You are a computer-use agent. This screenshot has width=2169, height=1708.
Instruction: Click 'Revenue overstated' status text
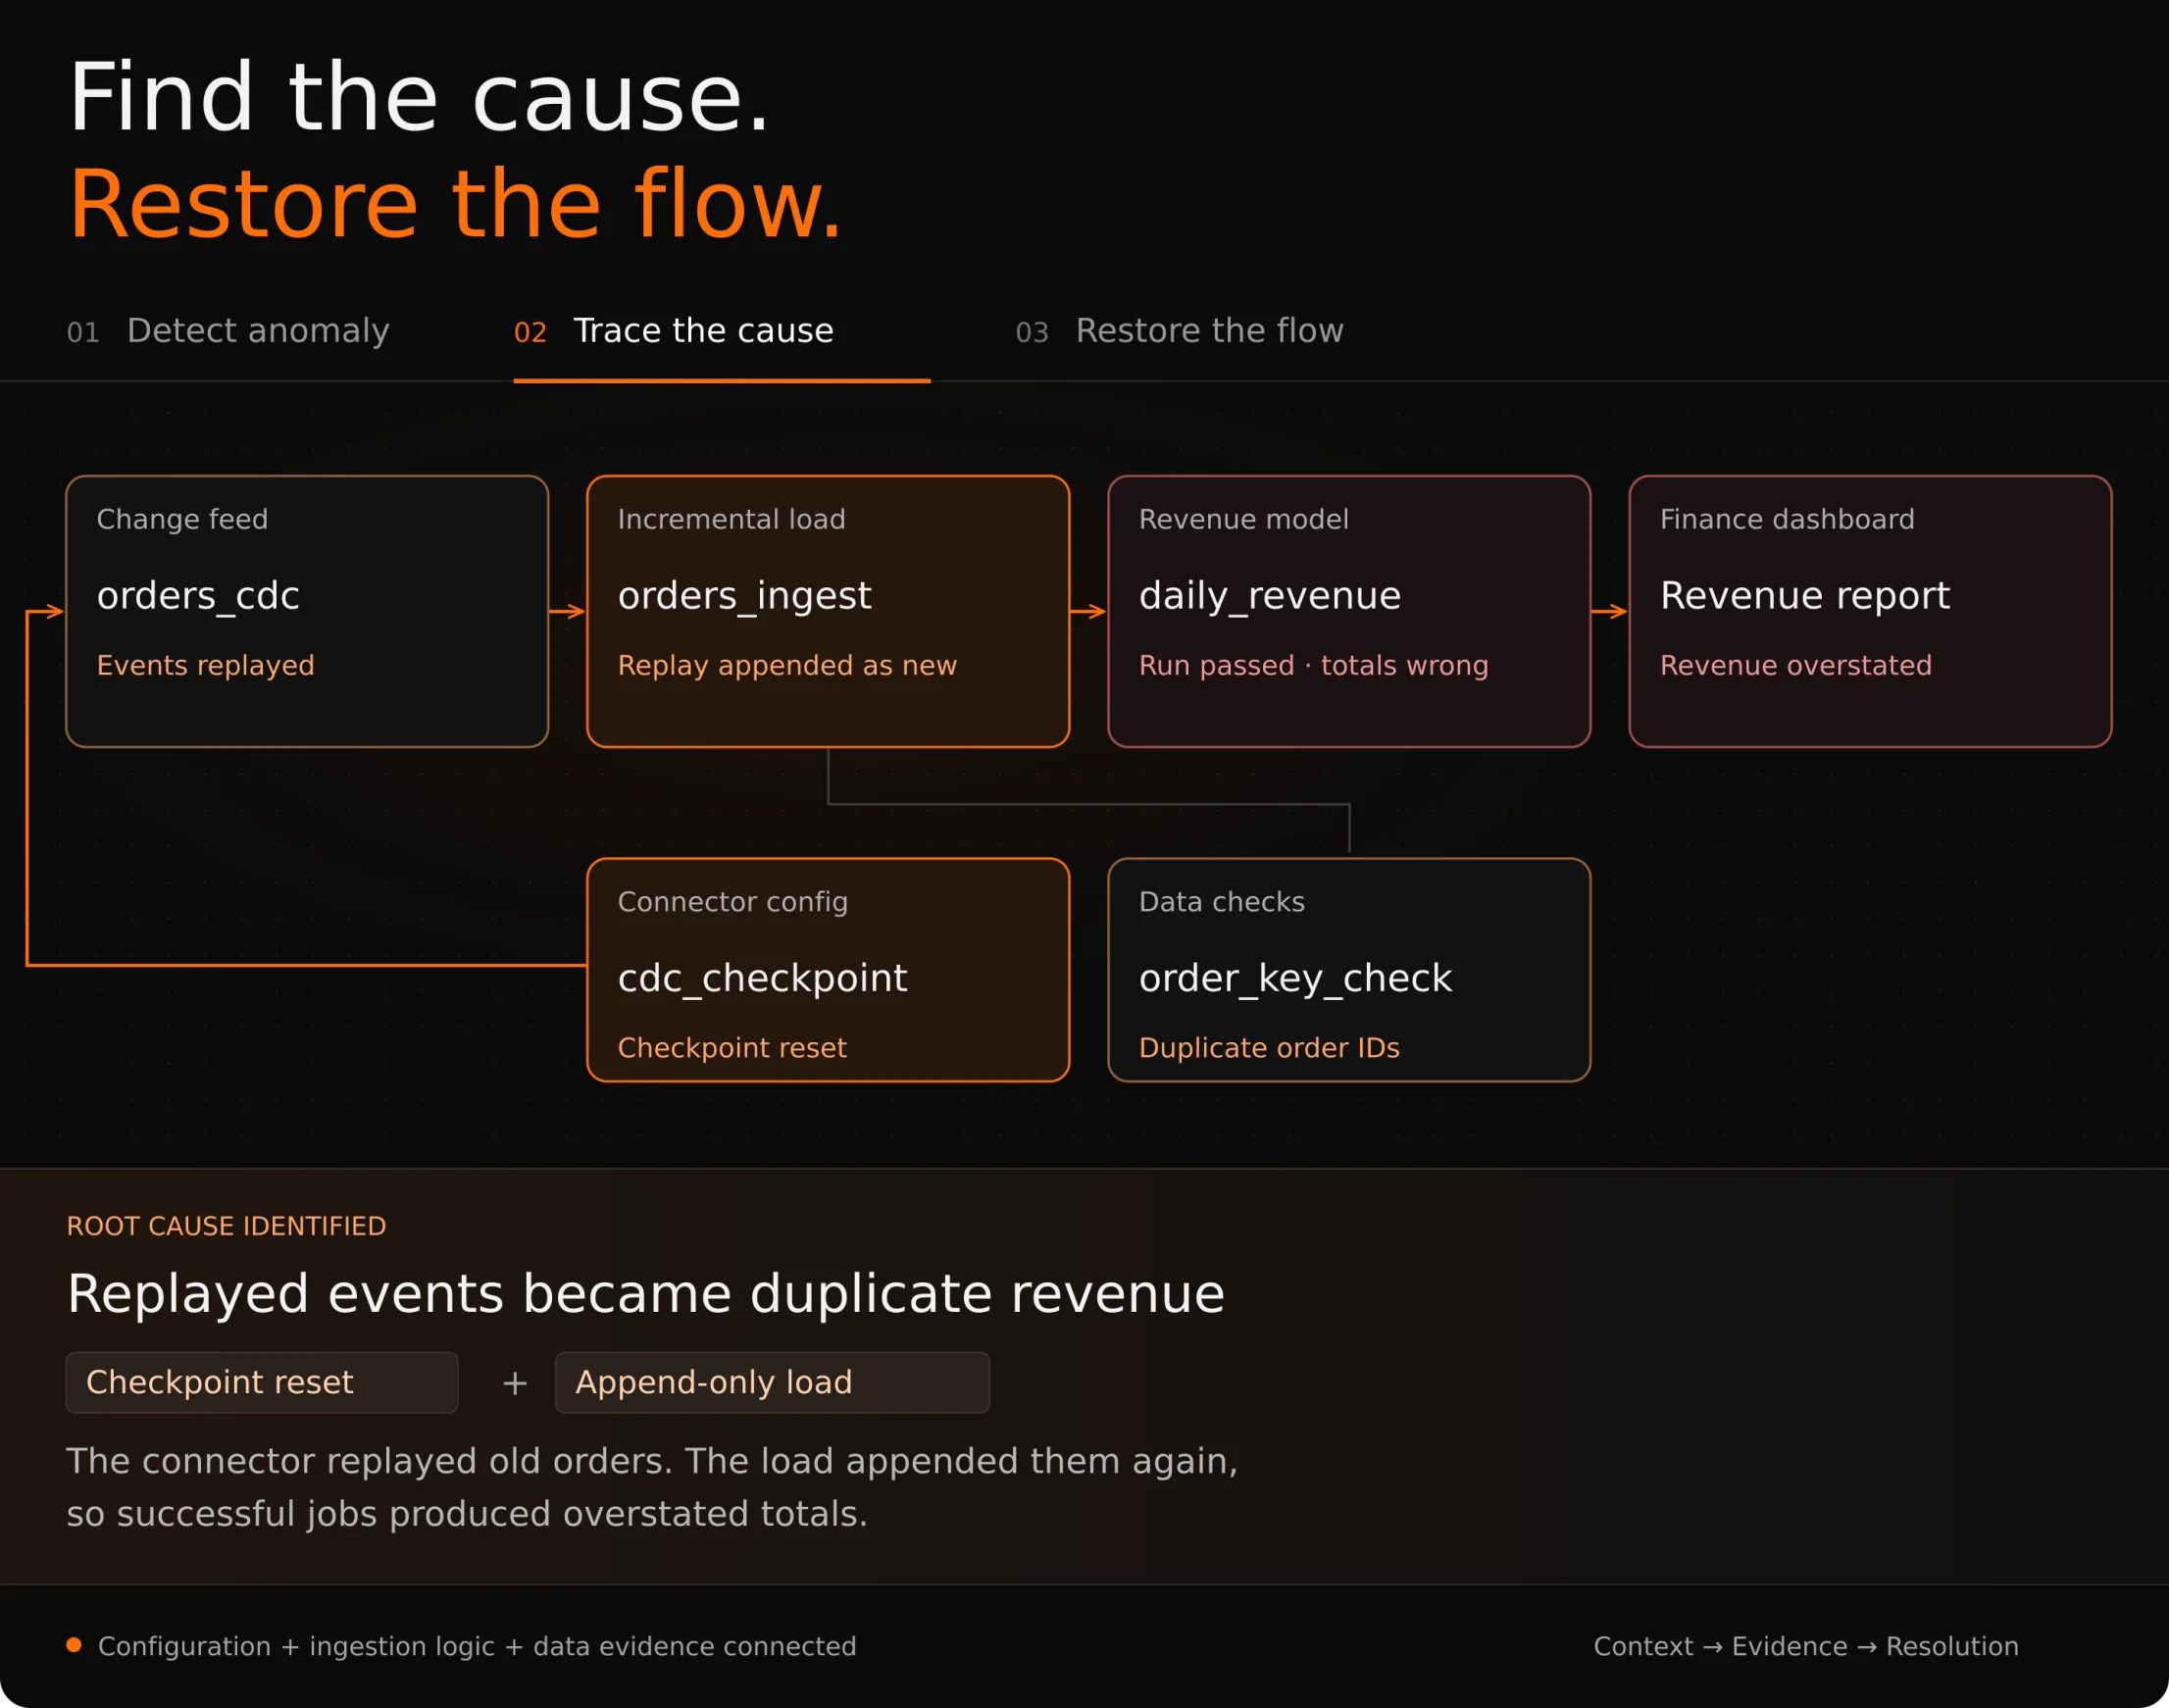1795,665
